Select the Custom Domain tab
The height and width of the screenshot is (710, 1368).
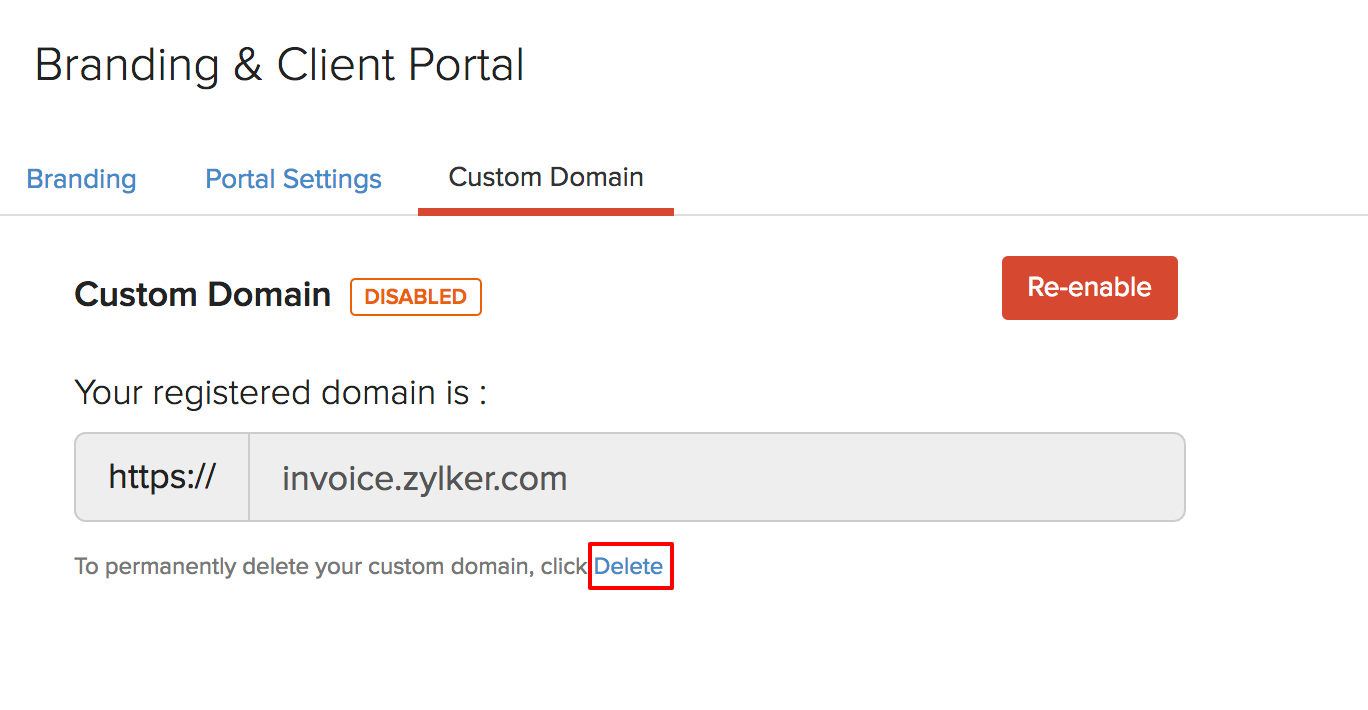[x=545, y=178]
